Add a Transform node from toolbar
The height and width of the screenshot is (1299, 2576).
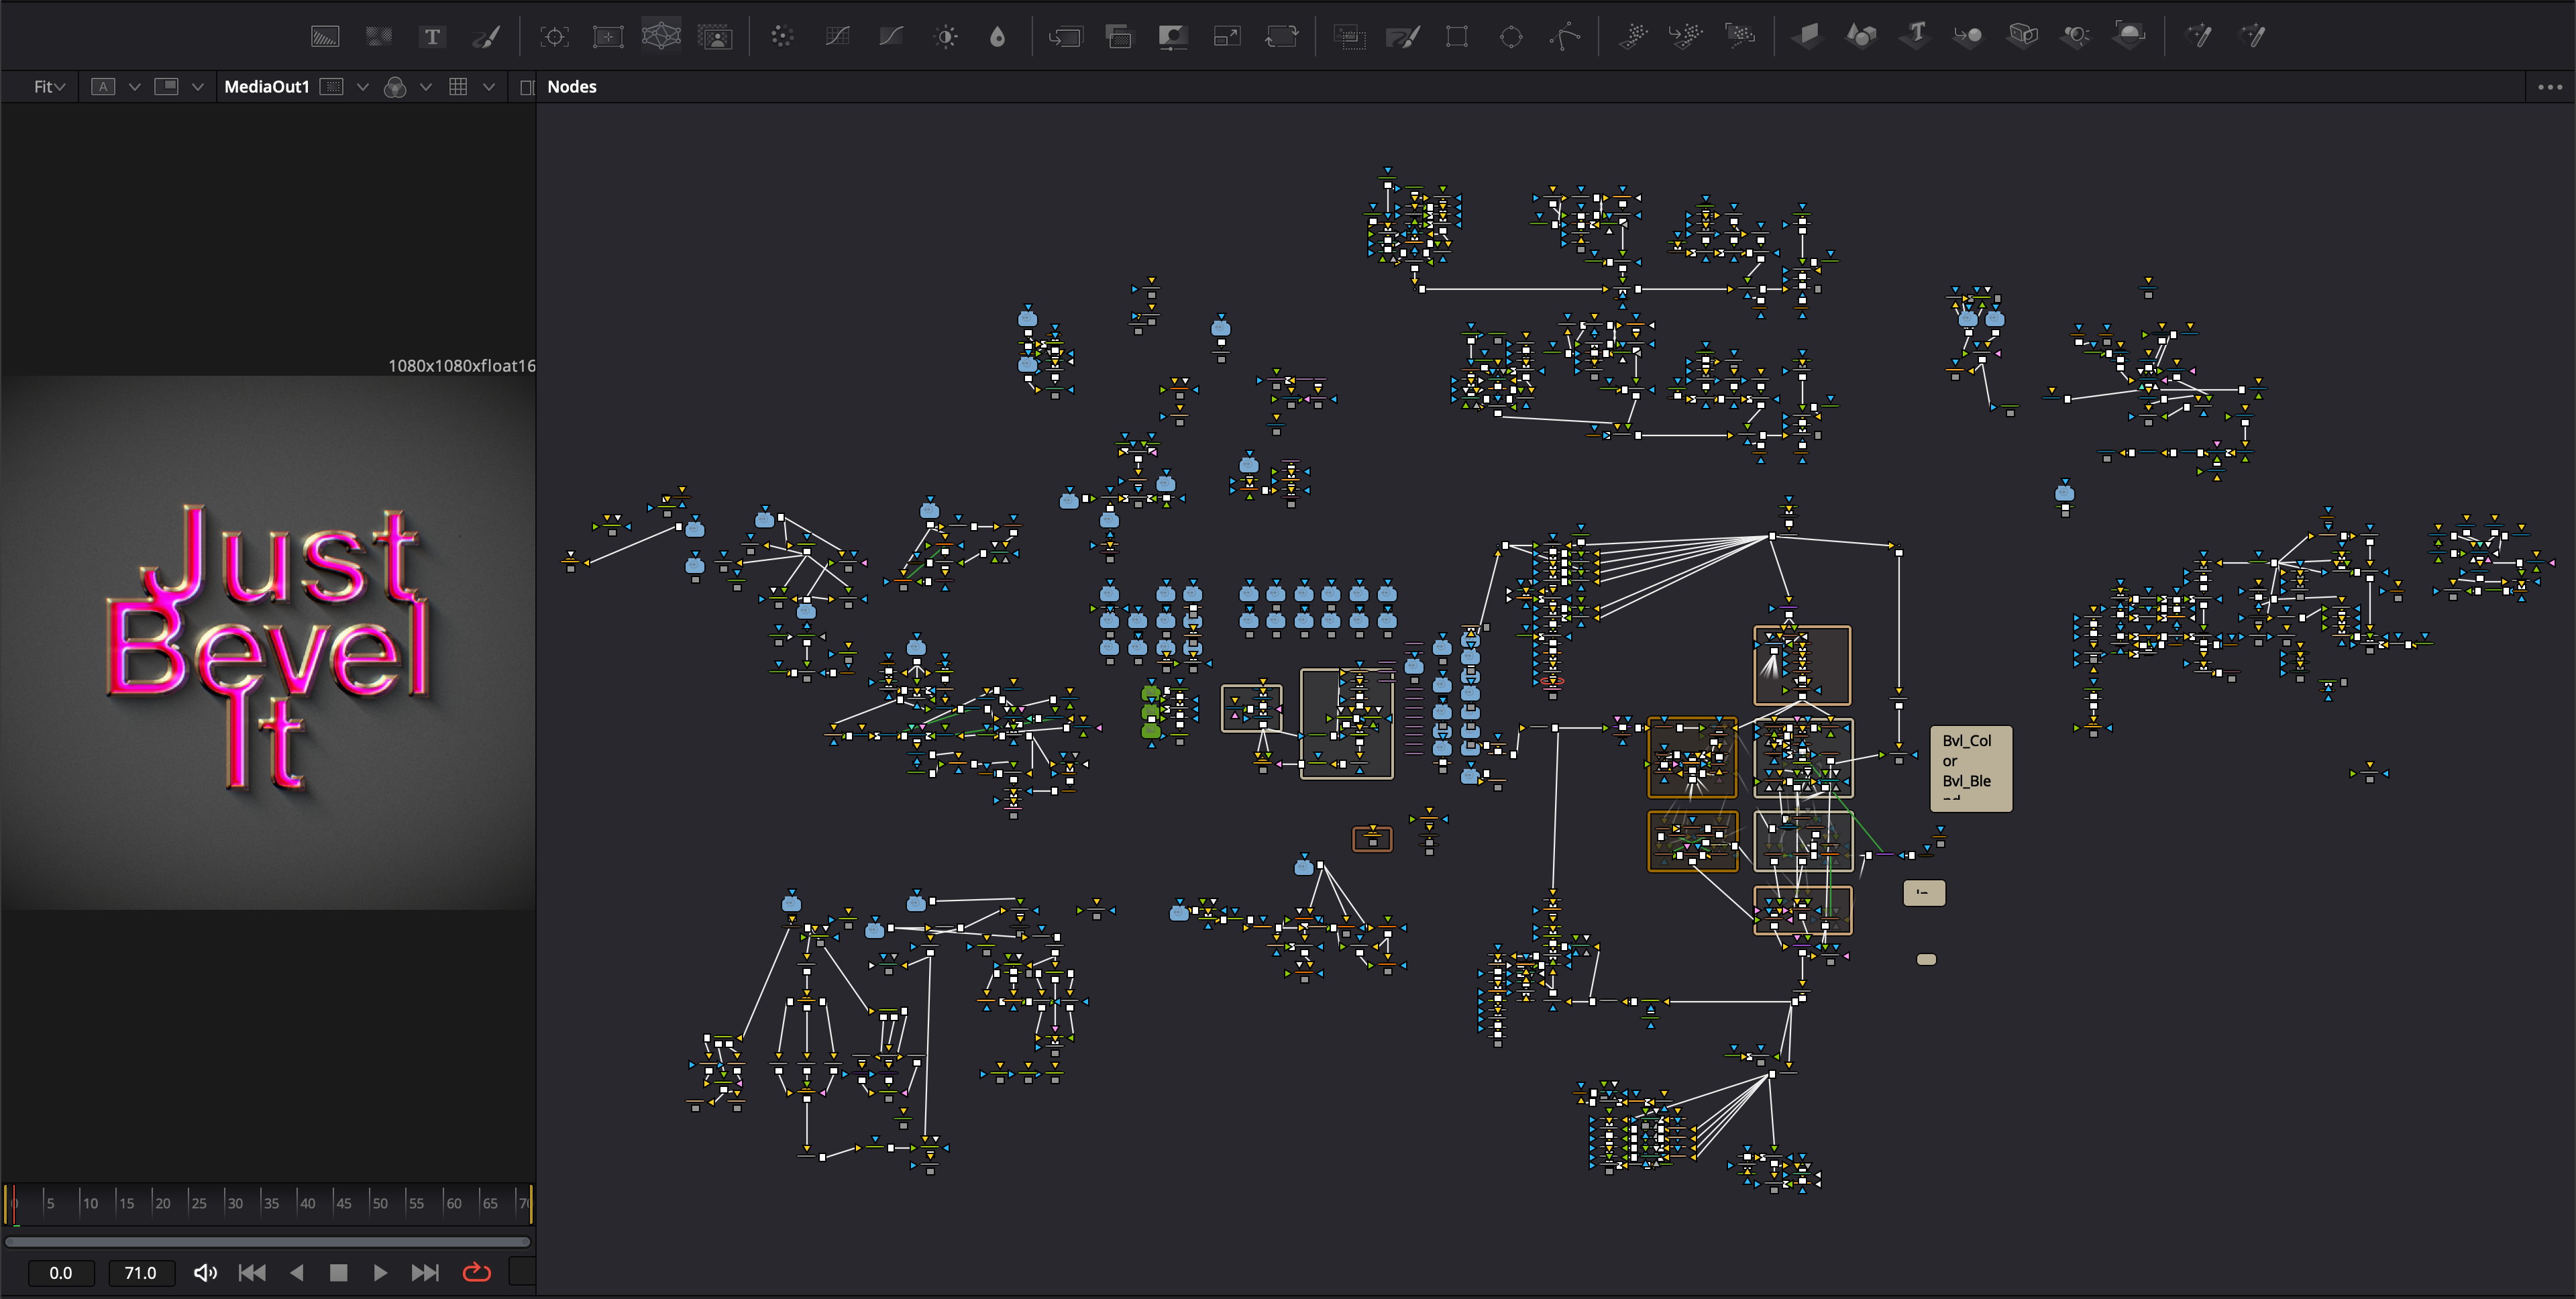pos(1281,37)
